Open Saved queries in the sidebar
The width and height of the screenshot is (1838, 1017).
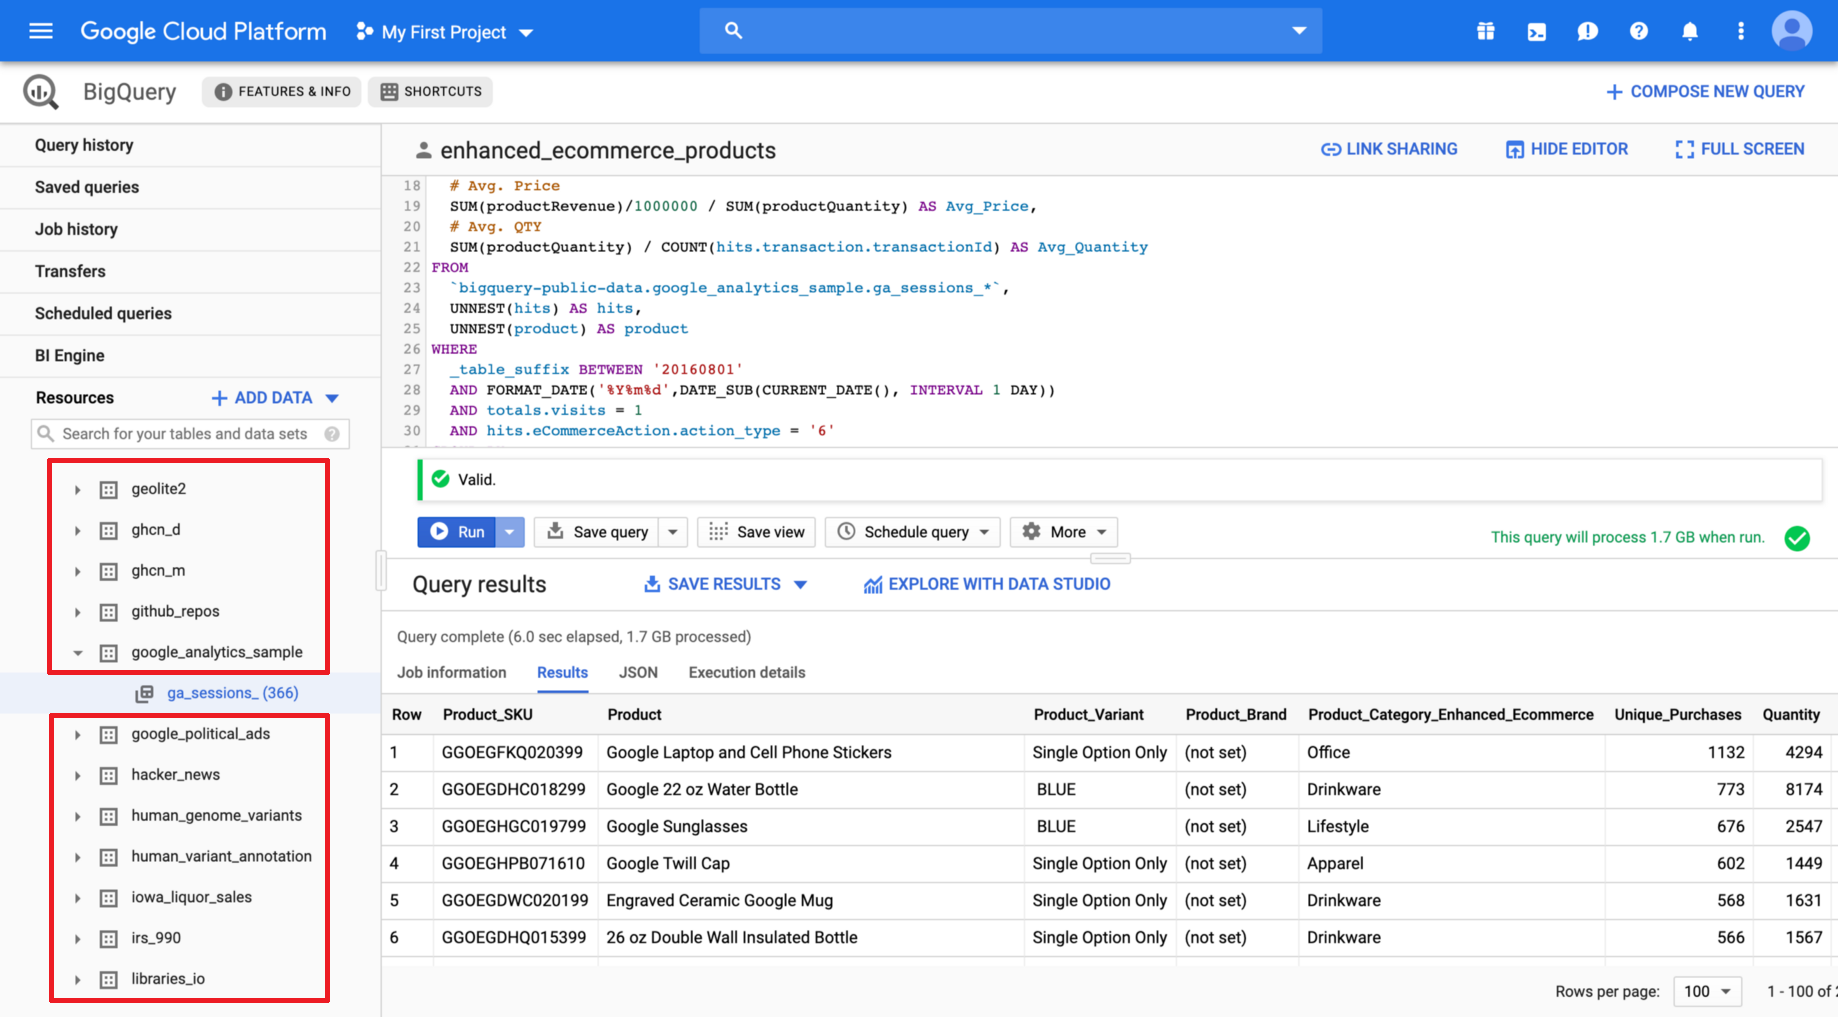pyautogui.click(x=190, y=187)
